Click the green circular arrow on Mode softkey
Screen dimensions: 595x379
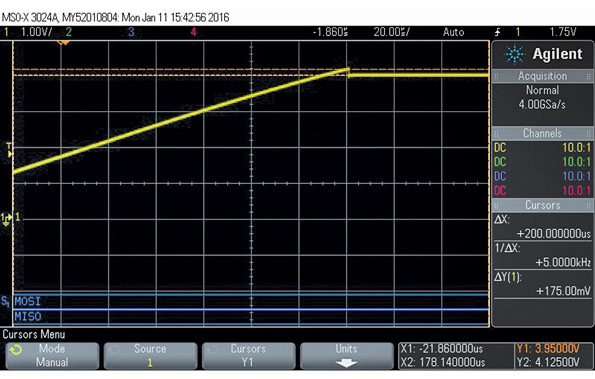tap(16, 350)
